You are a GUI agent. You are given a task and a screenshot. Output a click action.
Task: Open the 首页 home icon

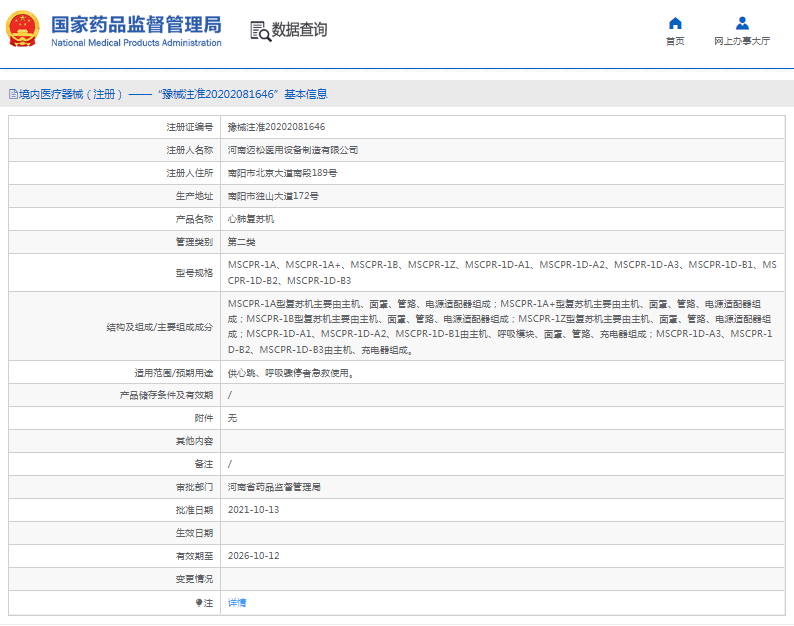tap(675, 23)
